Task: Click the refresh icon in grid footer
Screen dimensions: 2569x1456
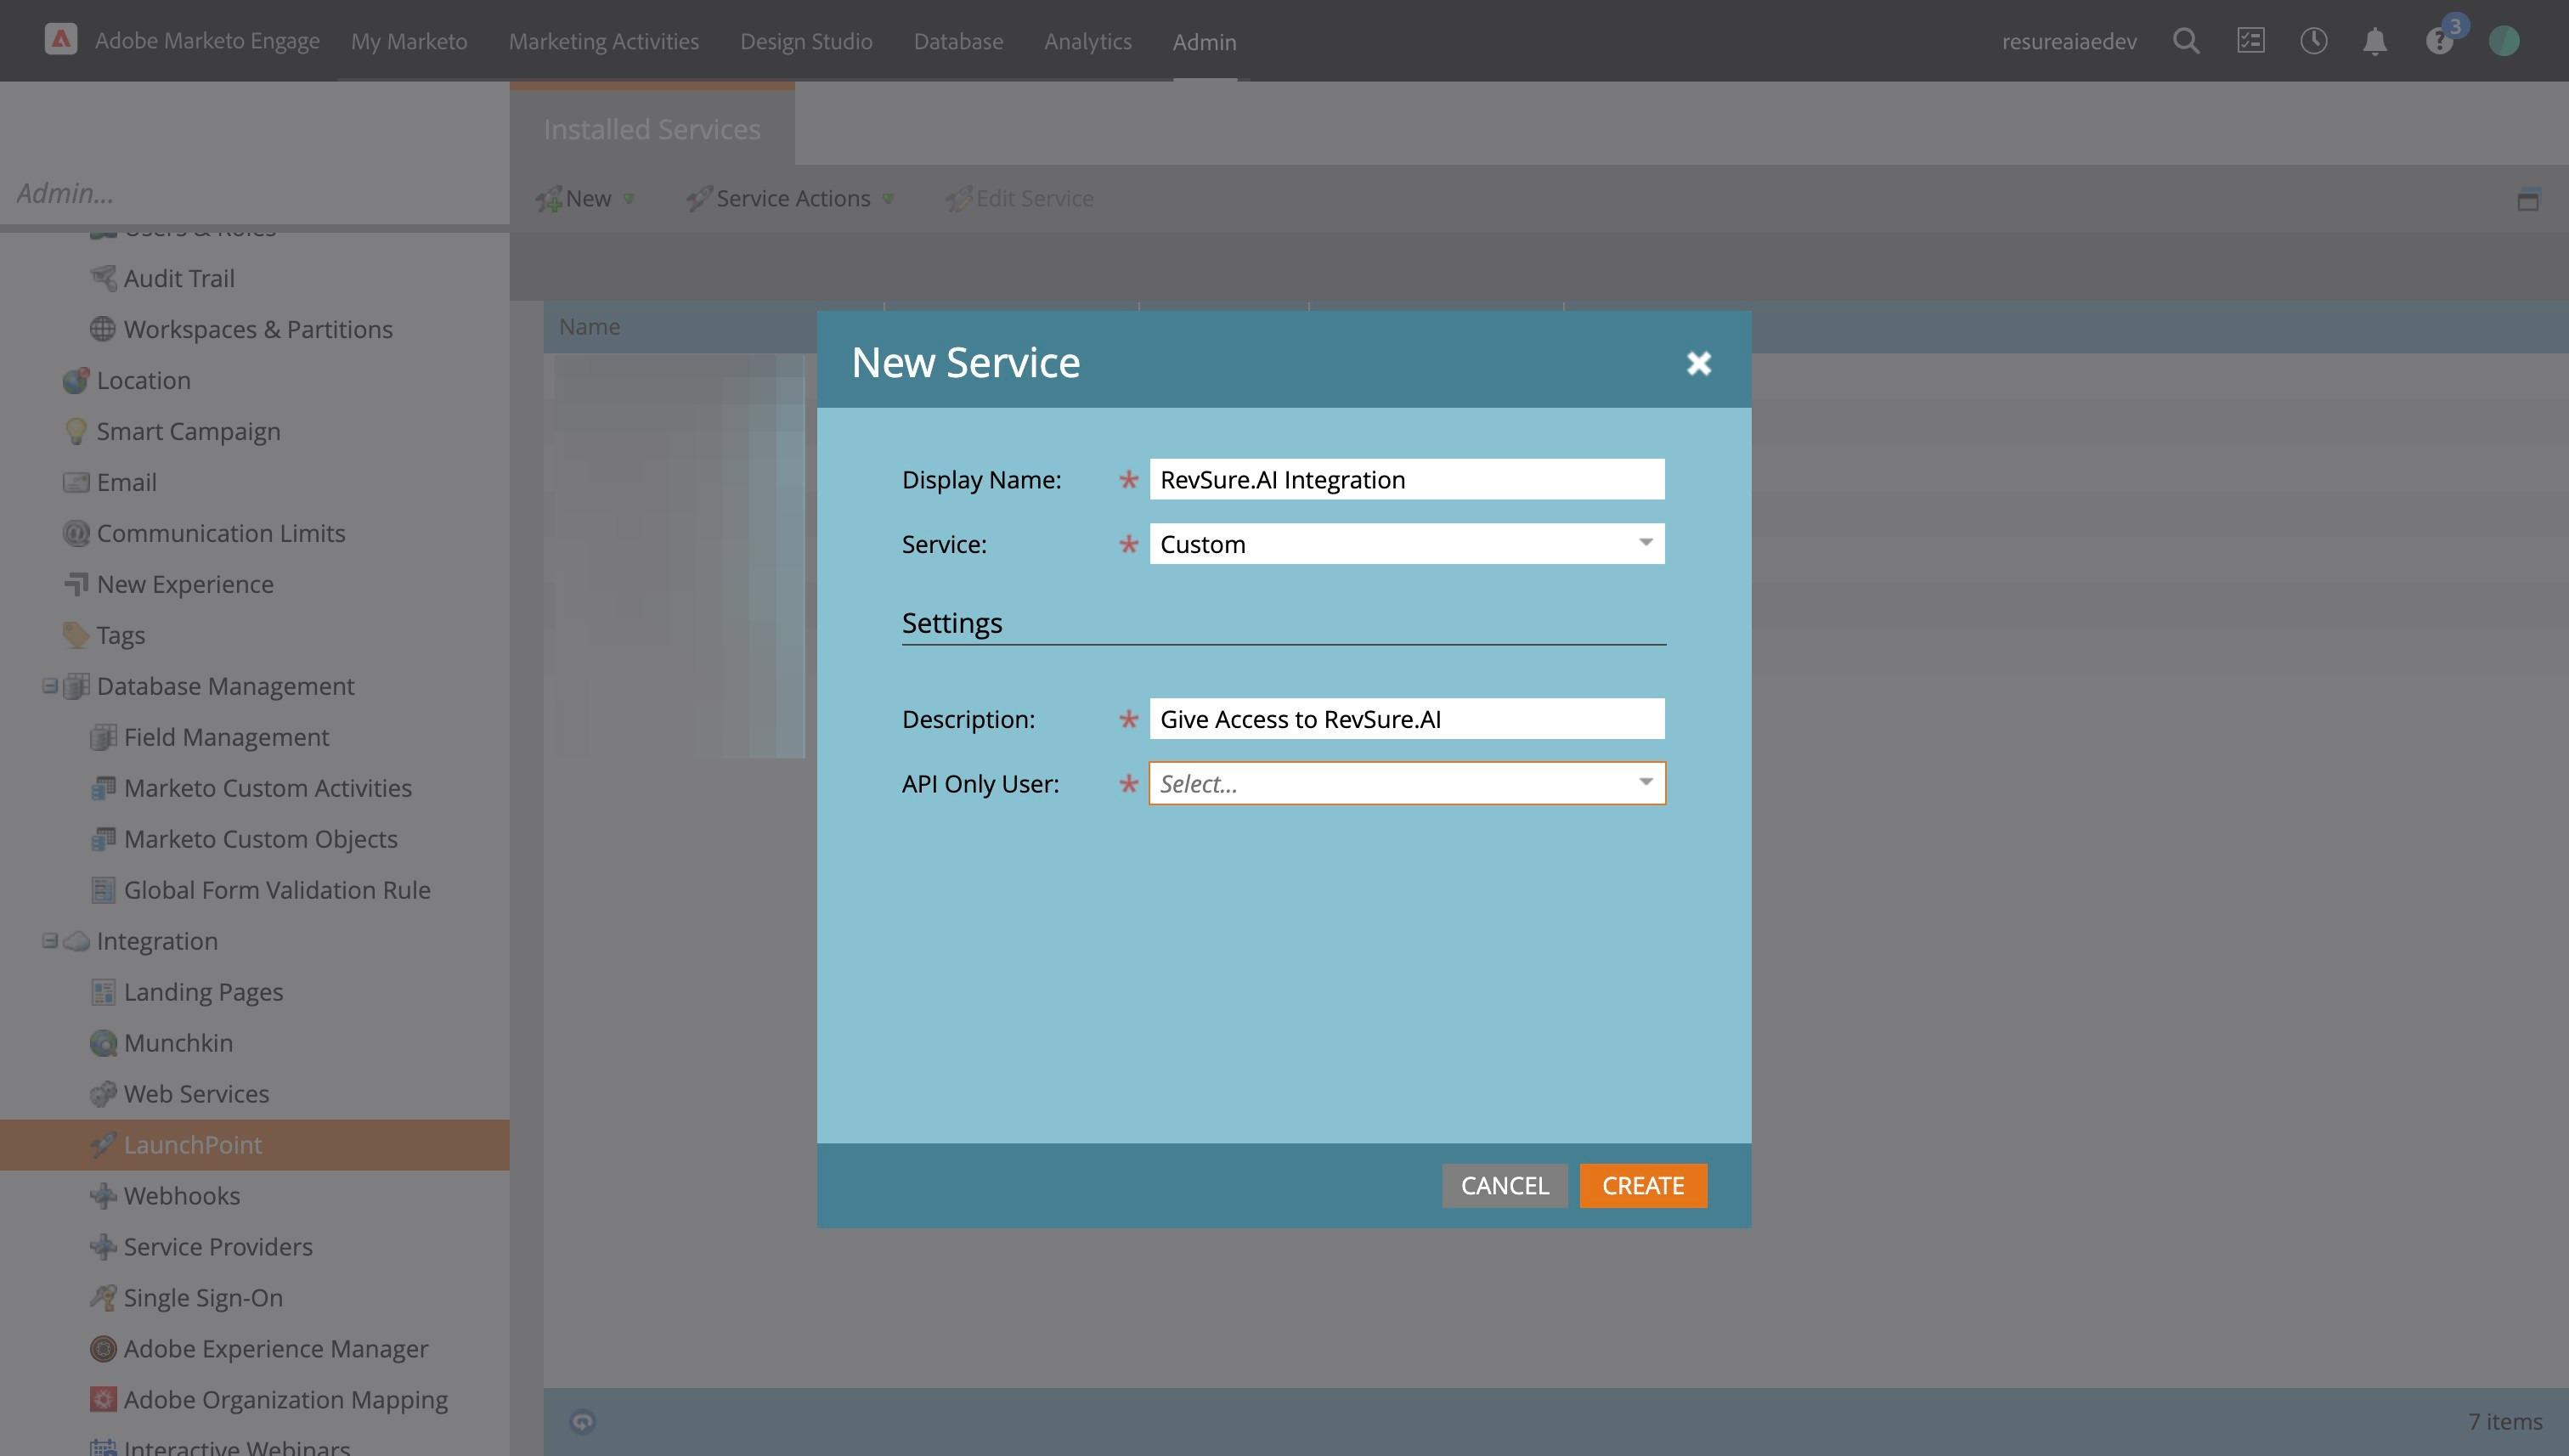Action: (582, 1421)
